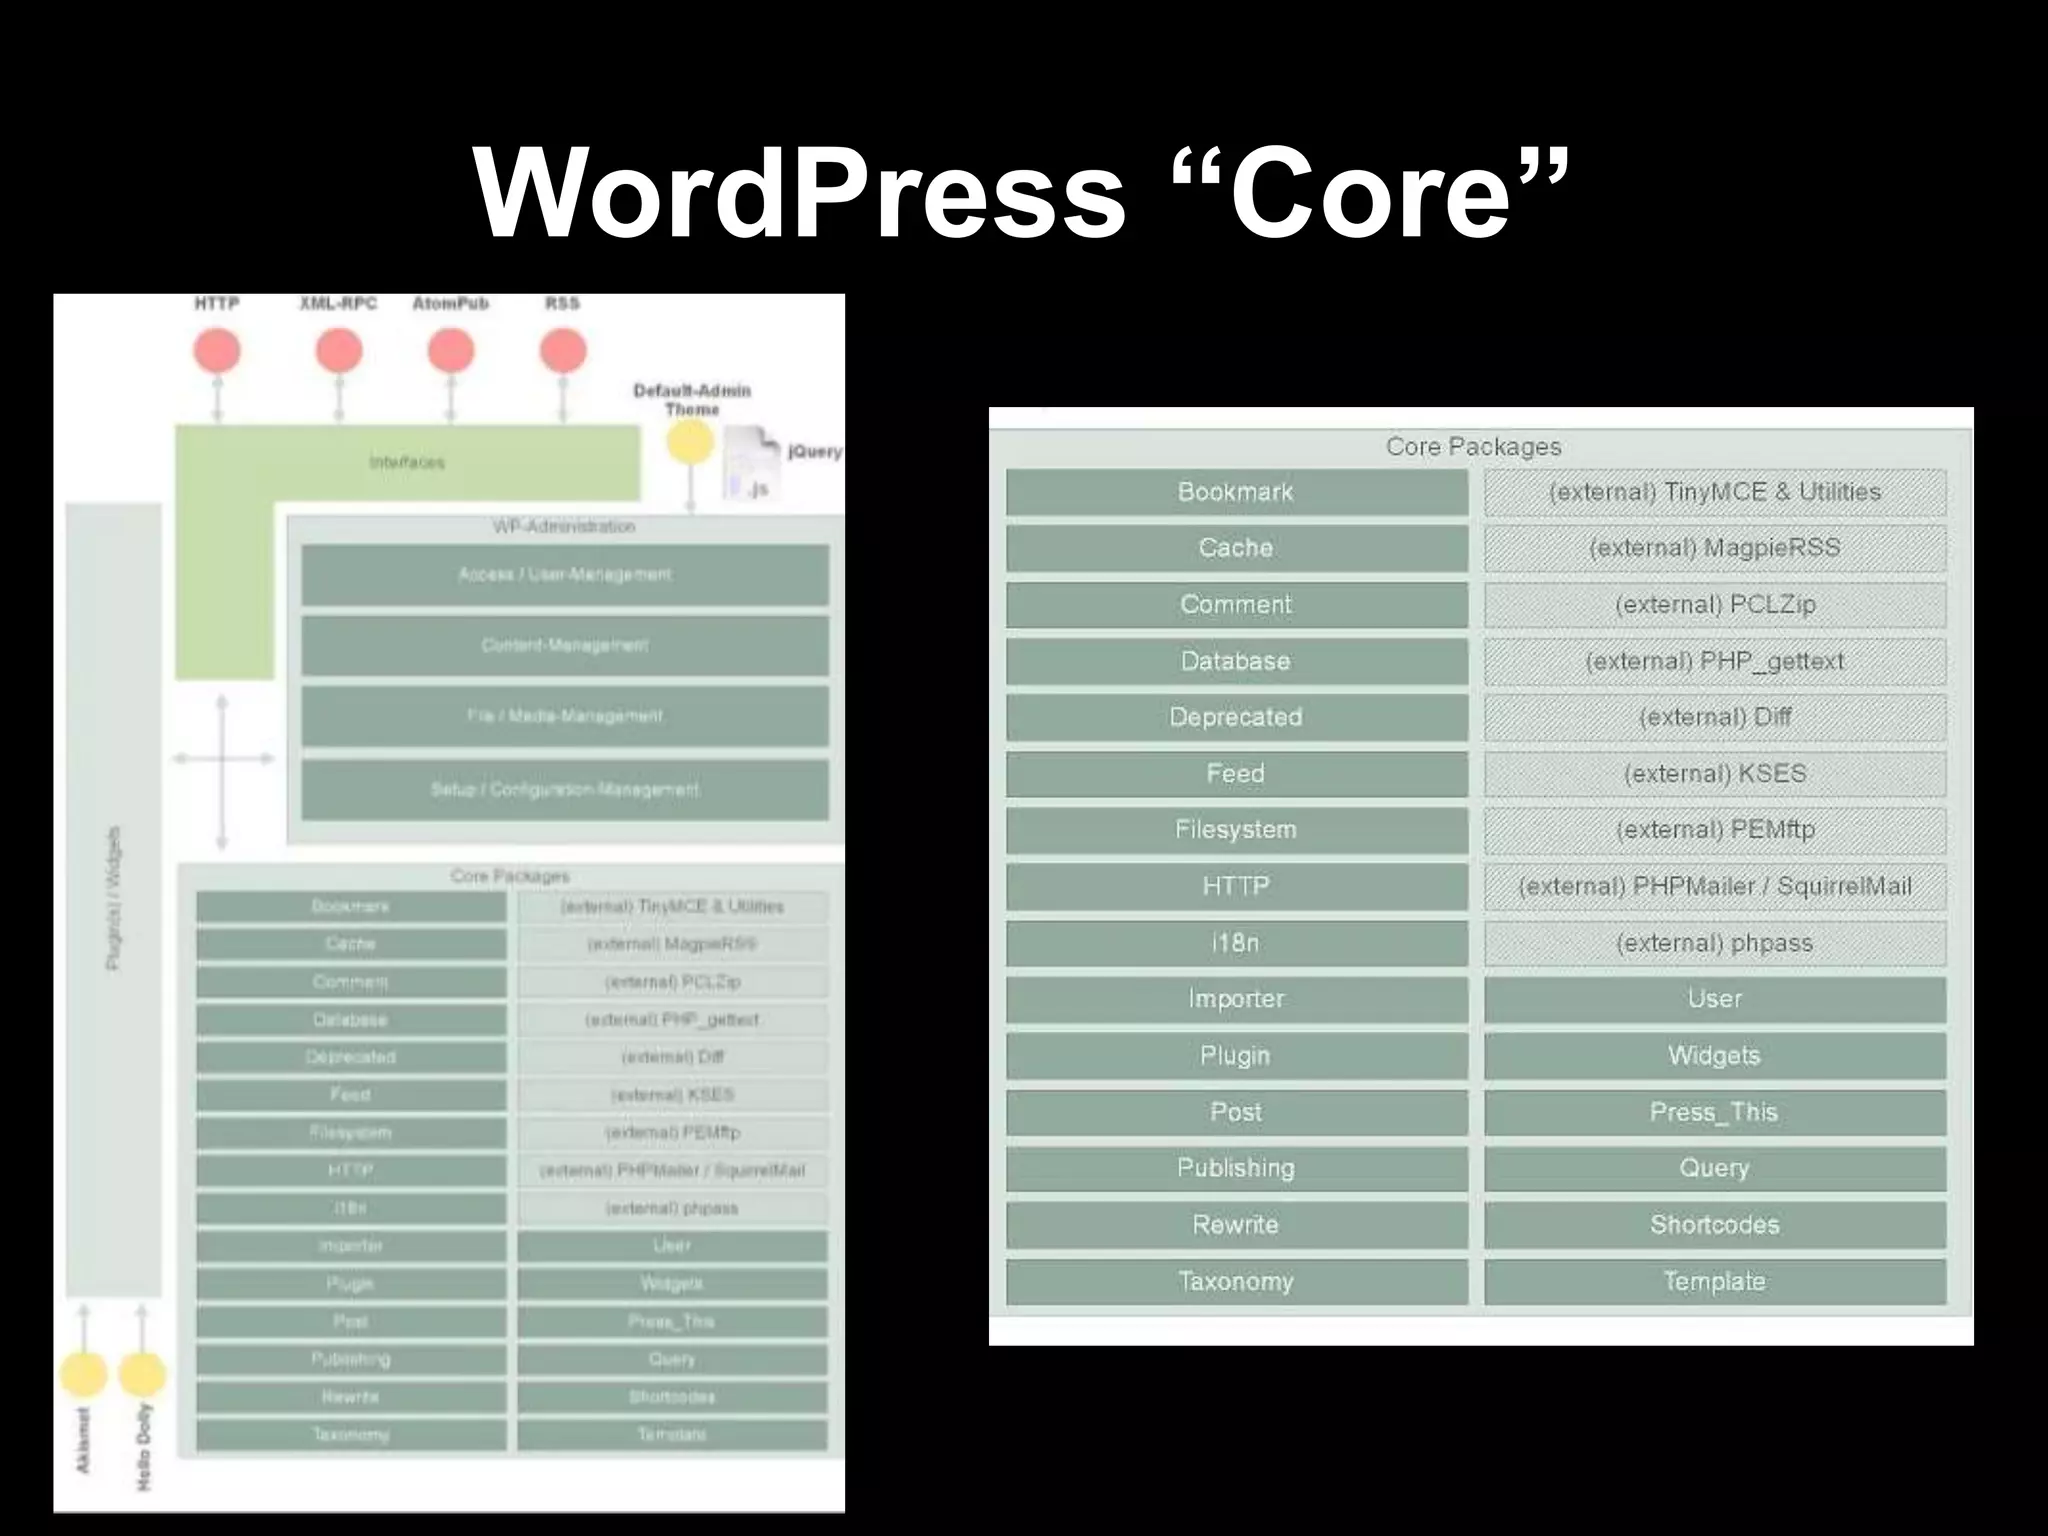This screenshot has width=2048, height=1536.
Task: Select Deprecated in the enlarged Core Packages panel
Action: pos(1237,717)
